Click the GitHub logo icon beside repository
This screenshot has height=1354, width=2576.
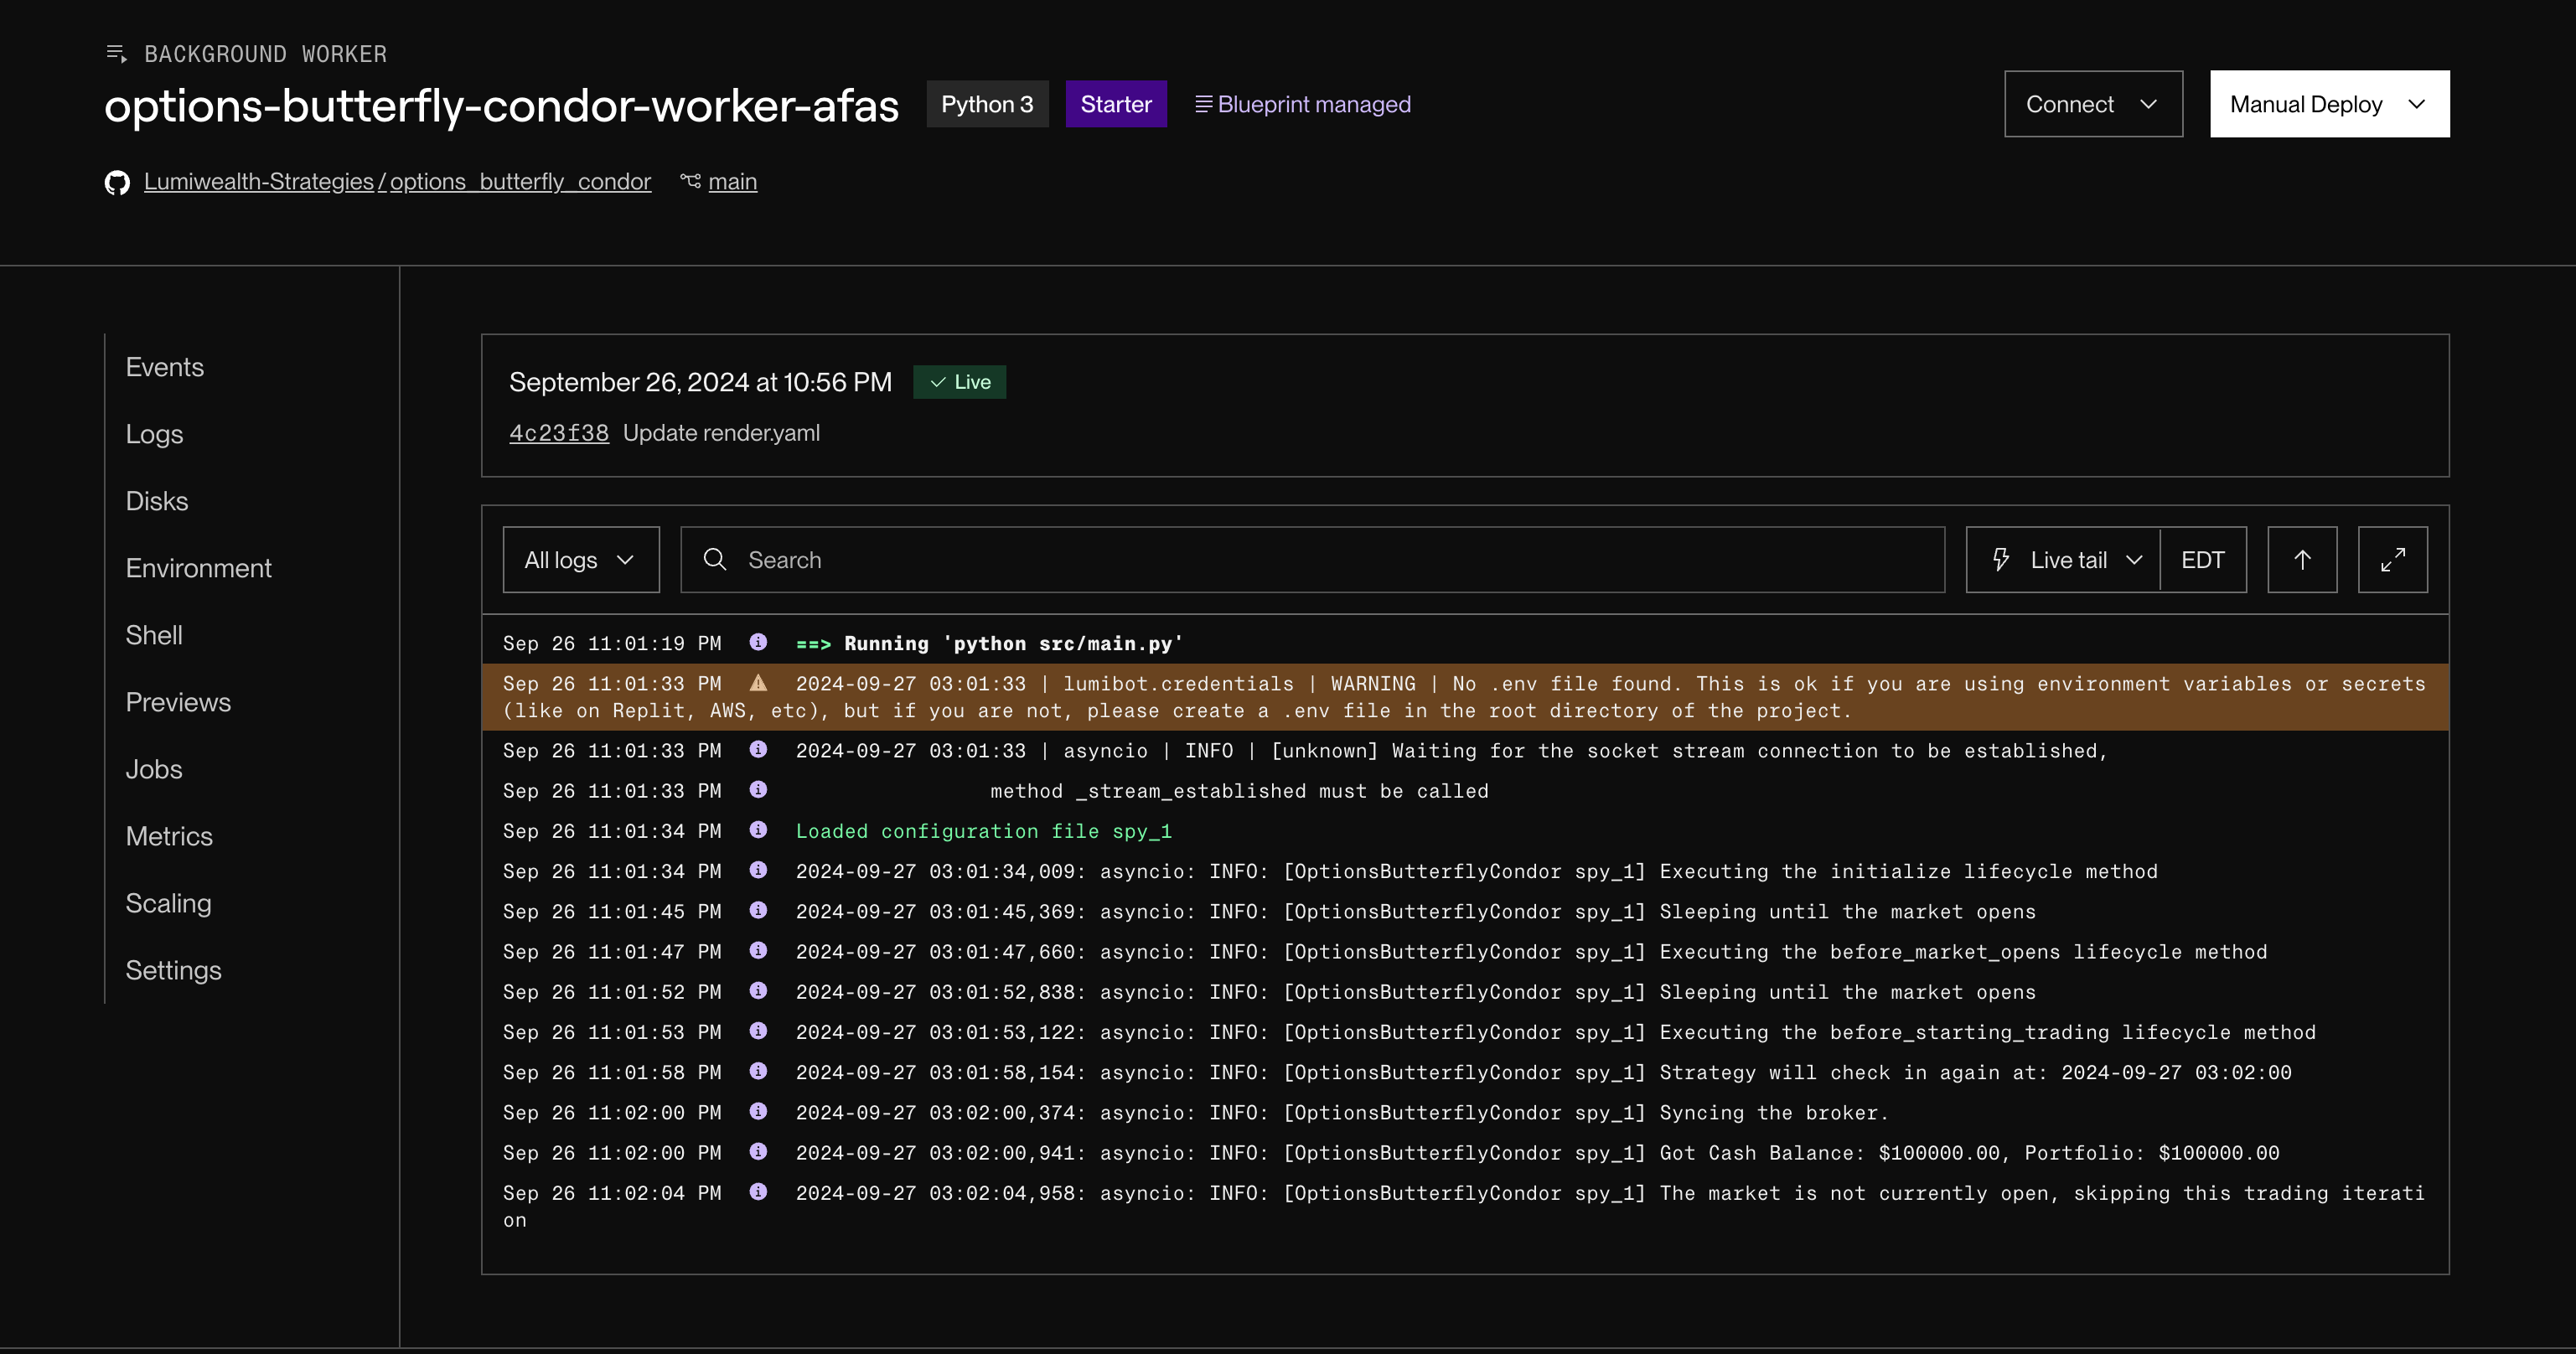click(x=117, y=182)
